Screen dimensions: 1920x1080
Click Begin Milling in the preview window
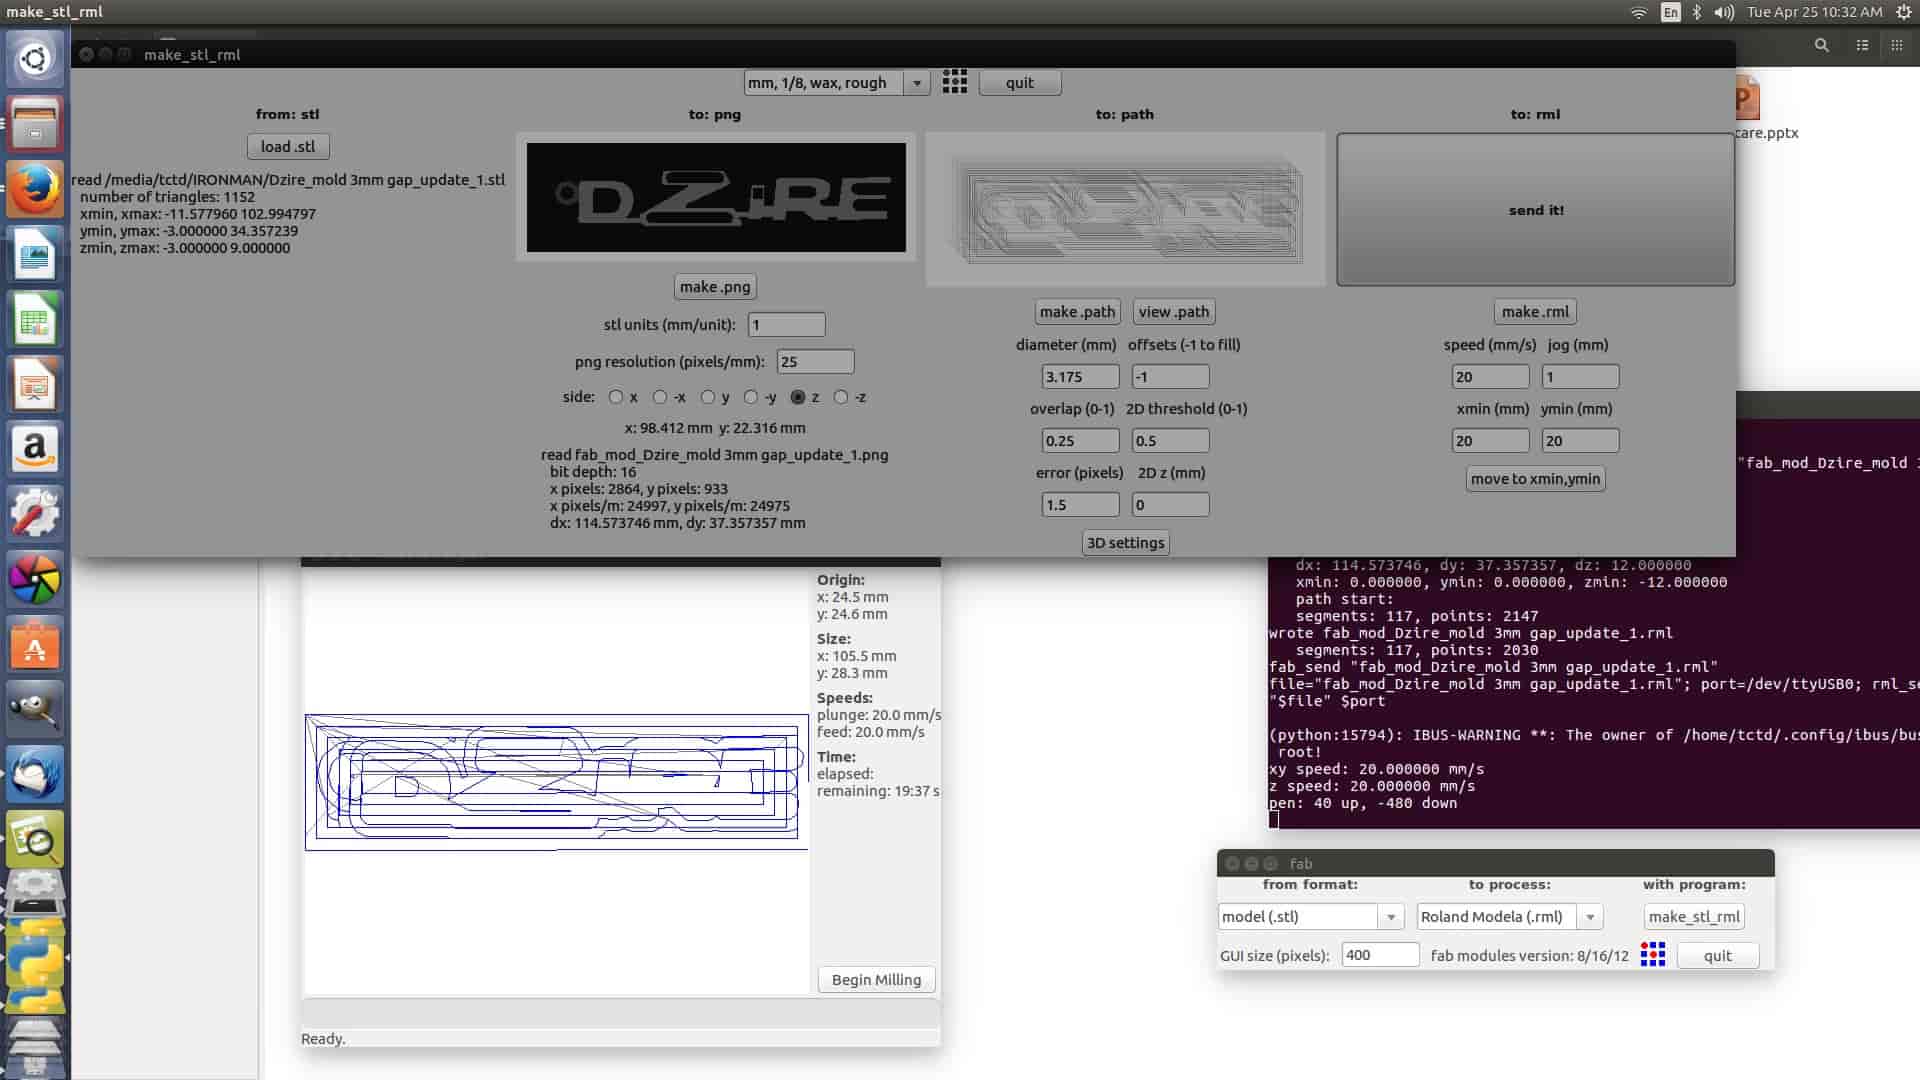click(x=876, y=980)
